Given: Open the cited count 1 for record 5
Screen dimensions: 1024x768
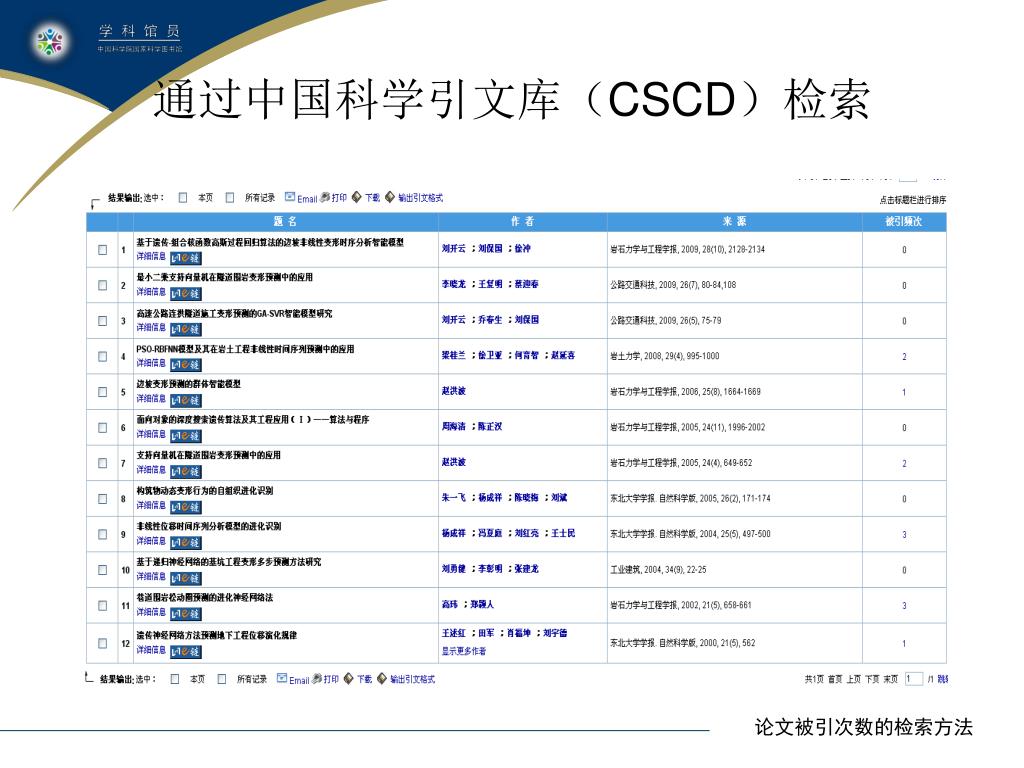Looking at the screenshot, I should tap(904, 392).
